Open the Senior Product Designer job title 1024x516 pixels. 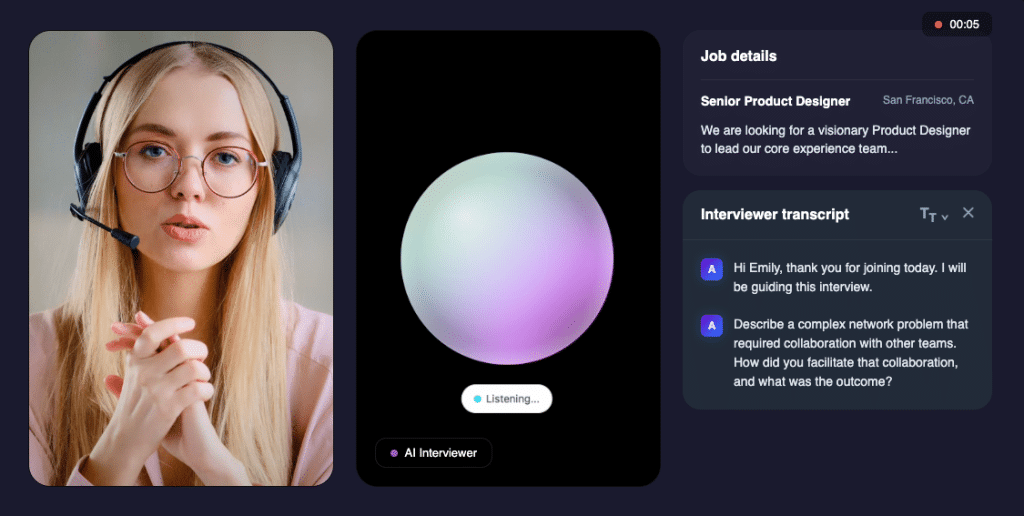pos(775,101)
